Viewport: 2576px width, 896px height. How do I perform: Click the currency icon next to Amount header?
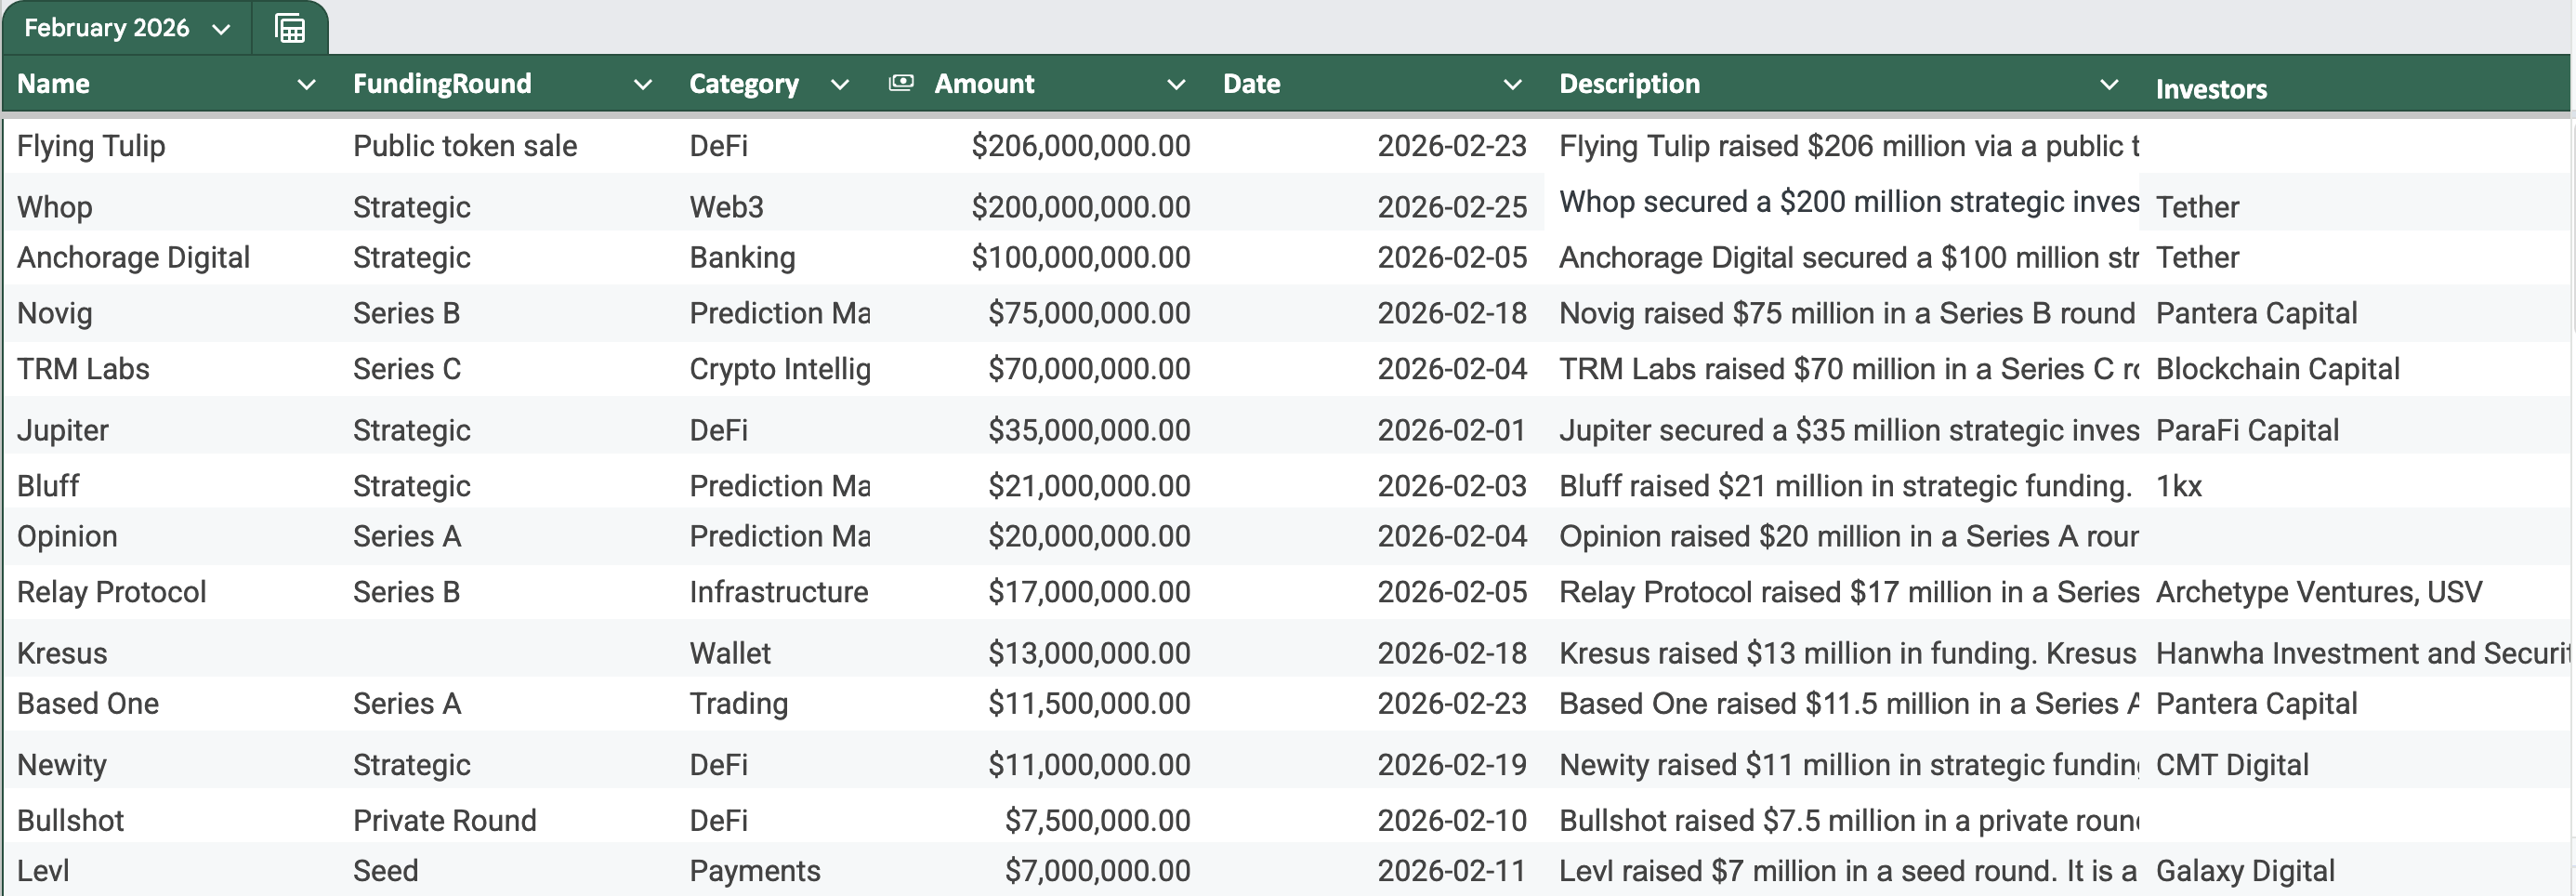[901, 83]
